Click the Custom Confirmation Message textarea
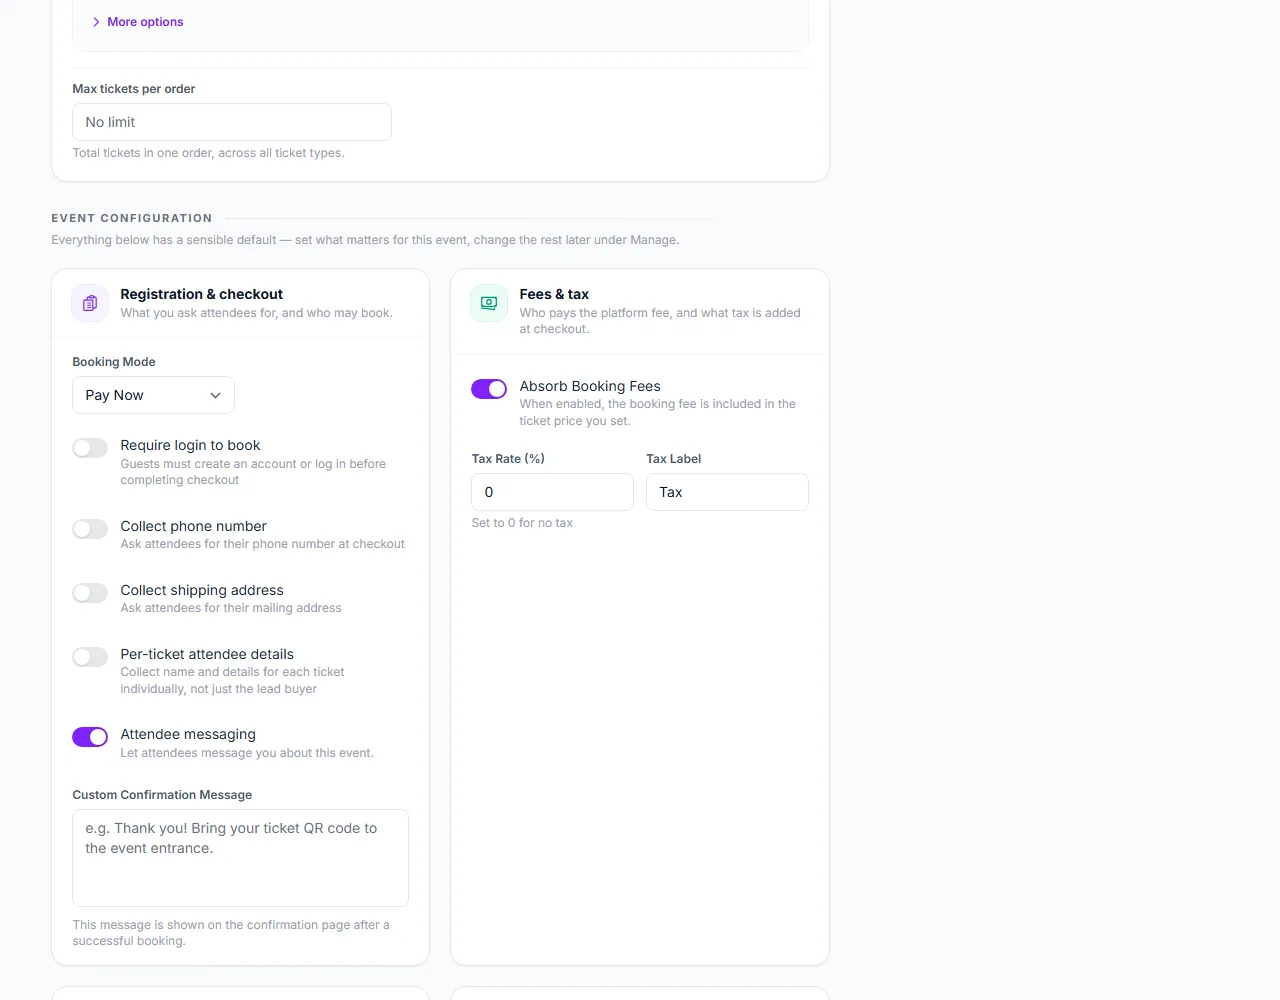1280x1000 pixels. point(240,858)
